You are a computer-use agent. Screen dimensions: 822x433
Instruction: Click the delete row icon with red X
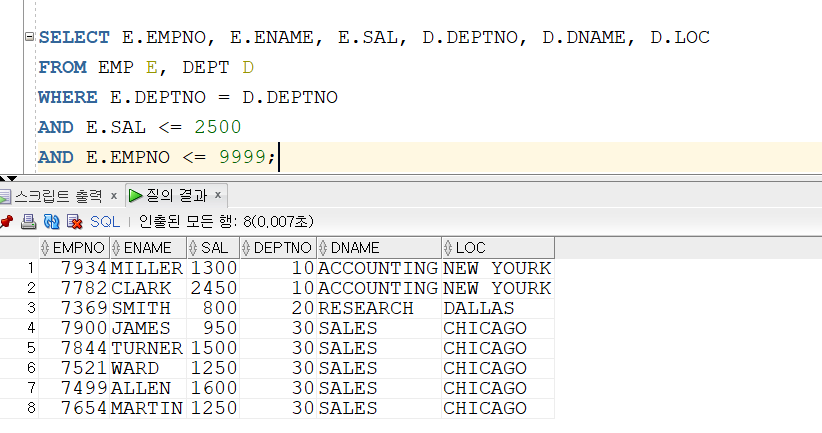pyautogui.click(x=74, y=222)
